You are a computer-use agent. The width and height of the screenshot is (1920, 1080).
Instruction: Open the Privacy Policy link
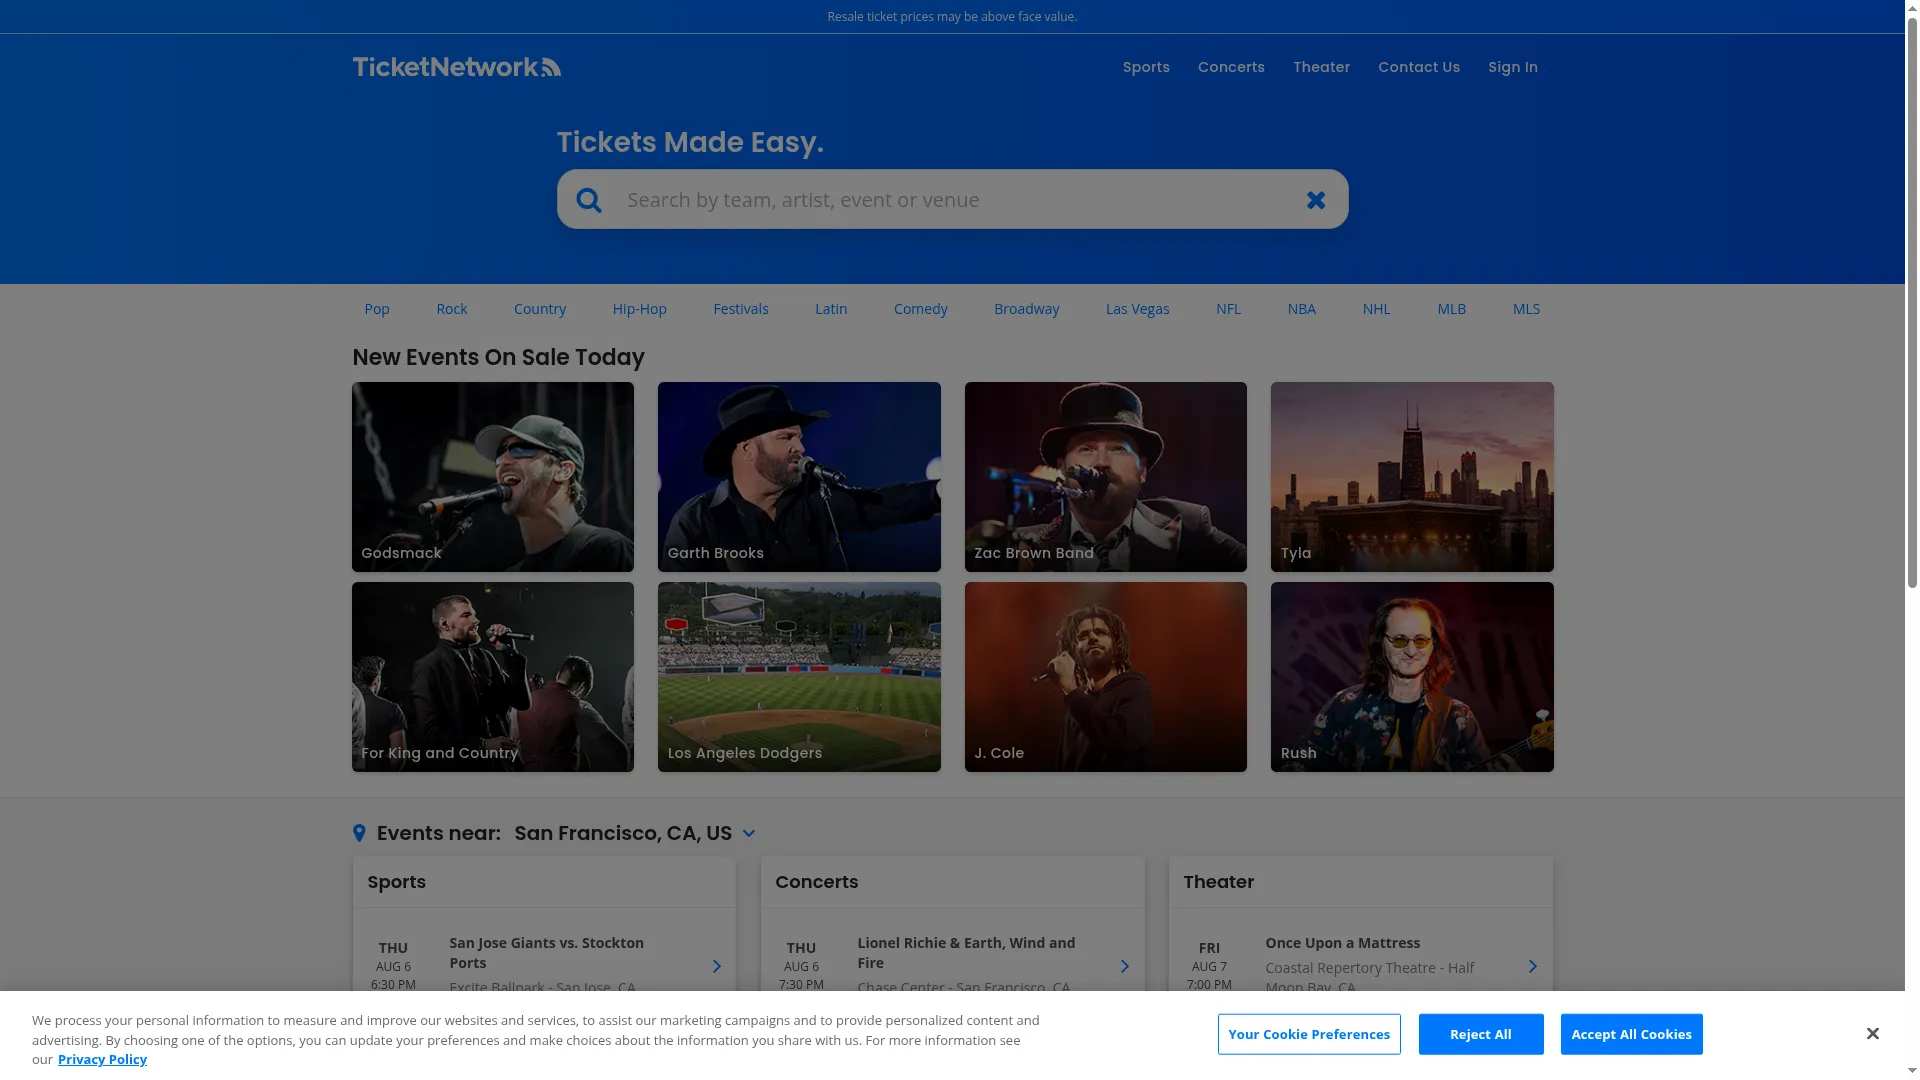tap(102, 1059)
